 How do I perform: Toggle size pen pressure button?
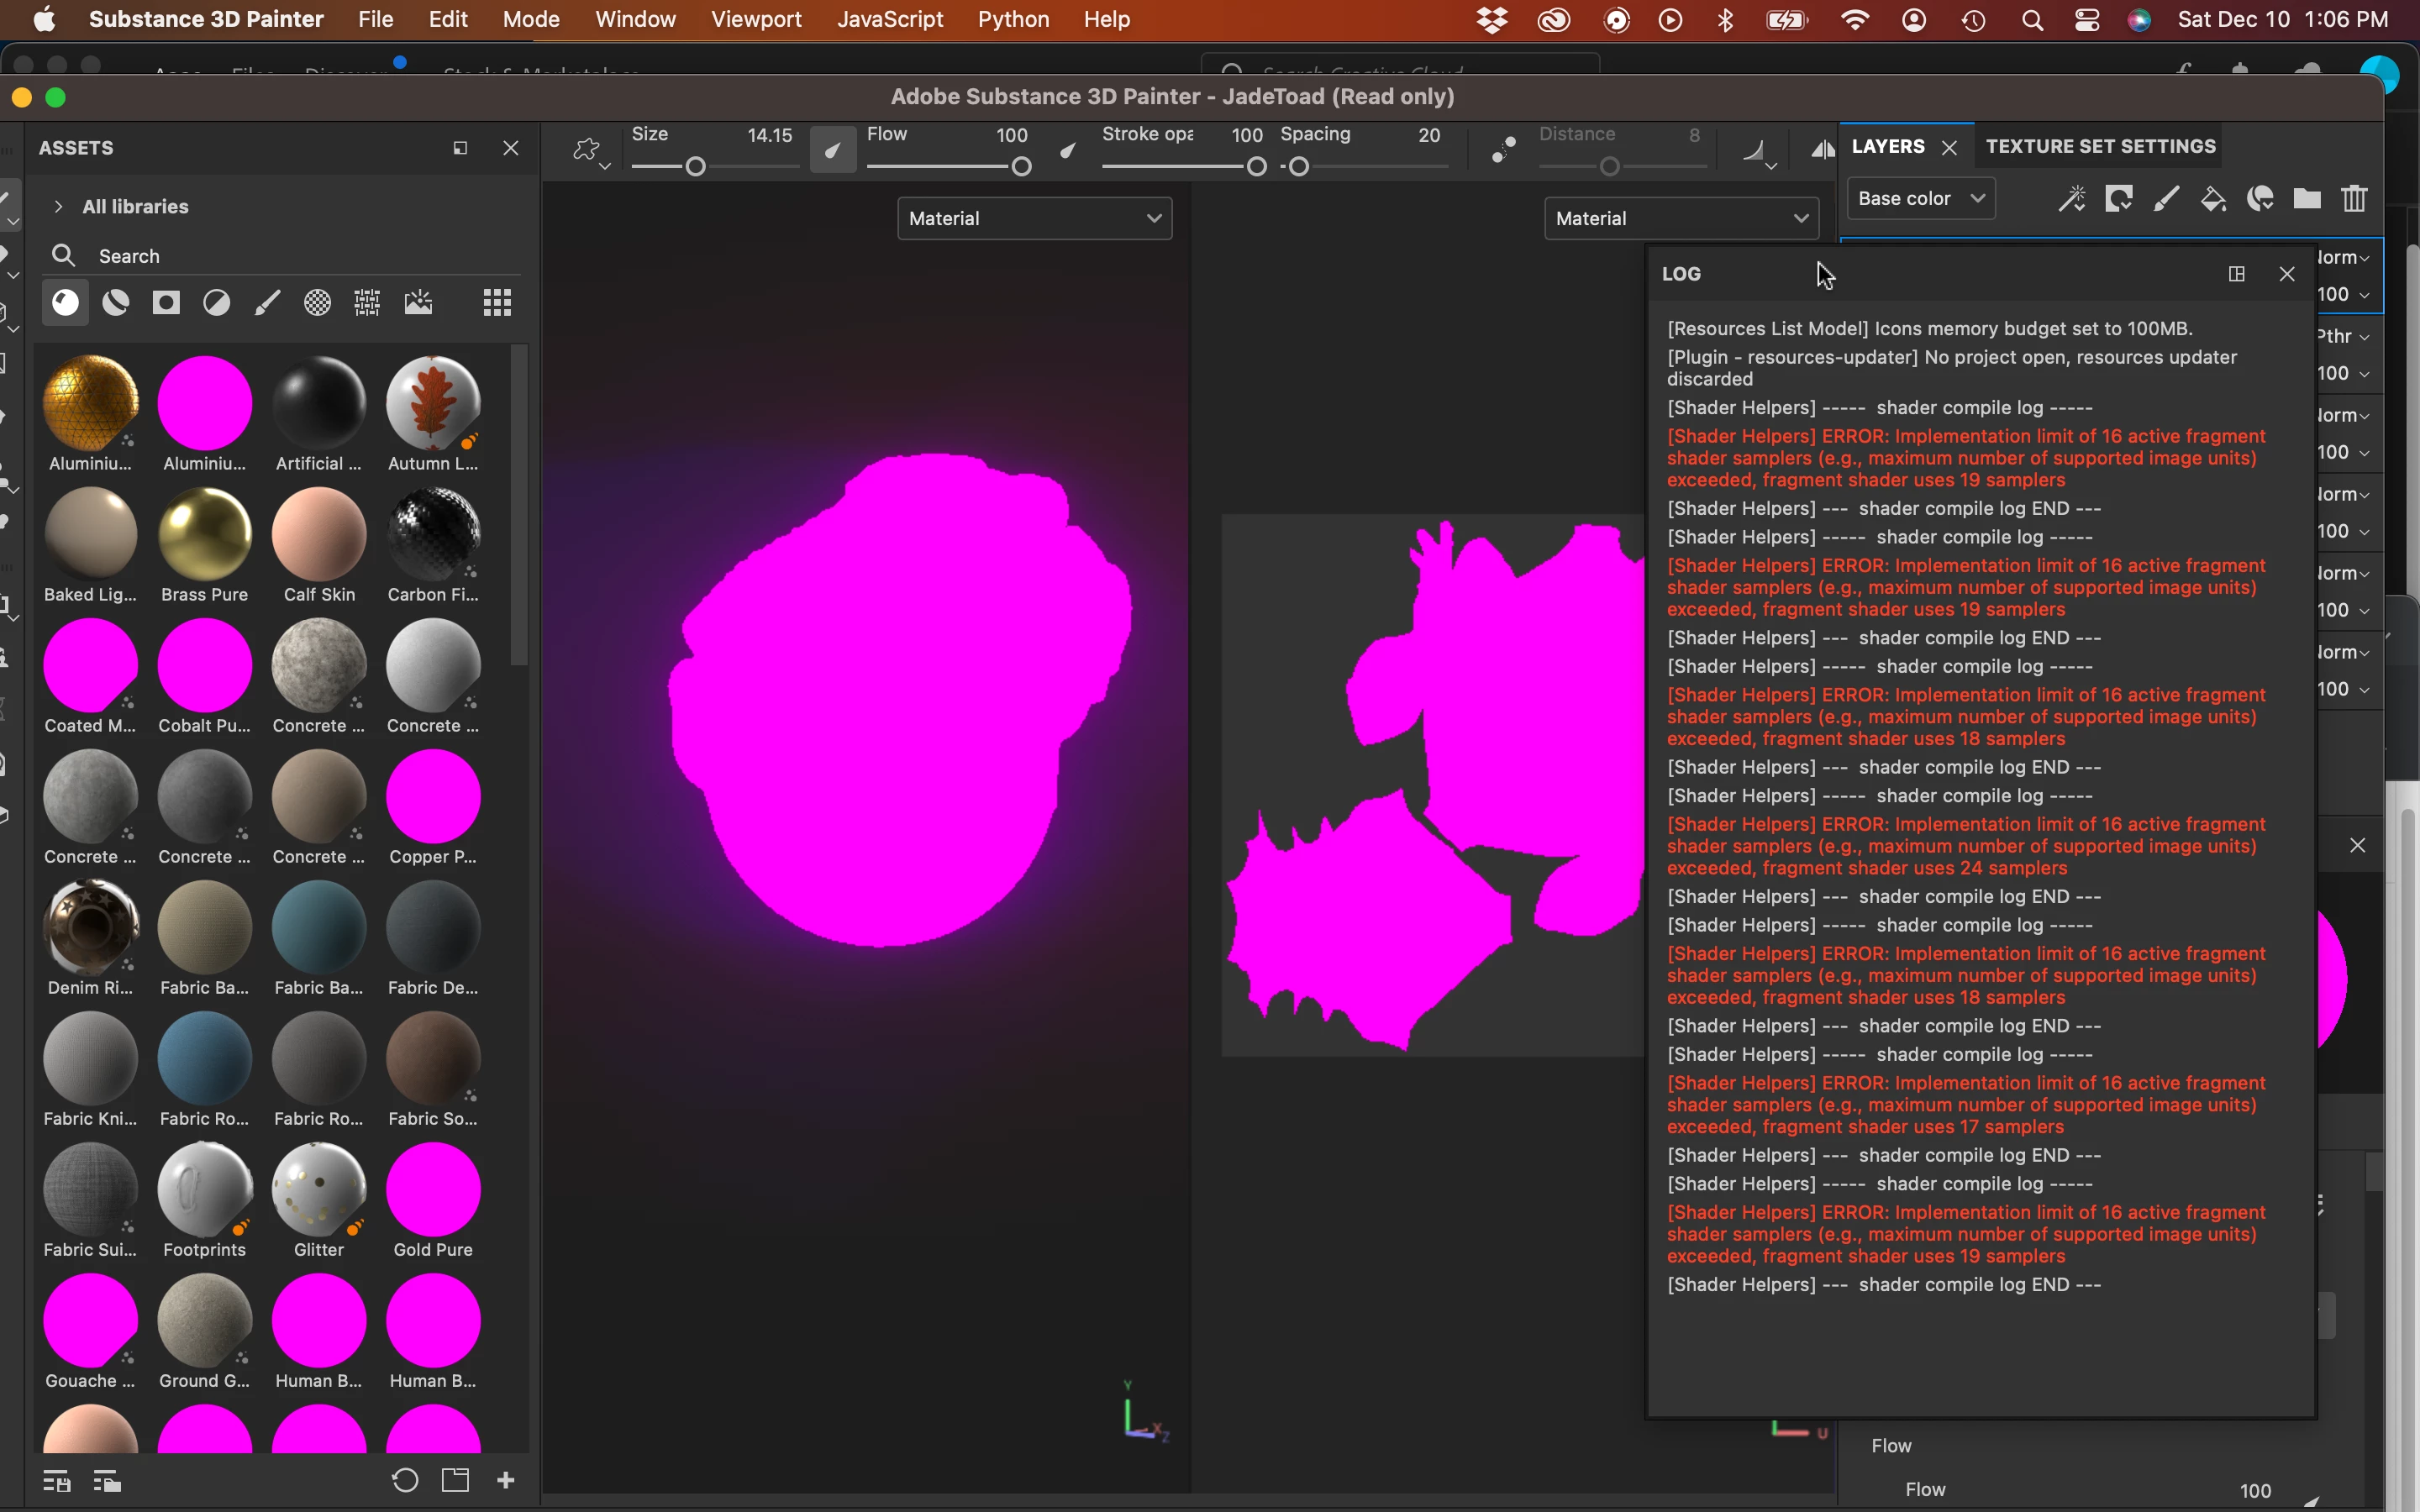click(832, 151)
